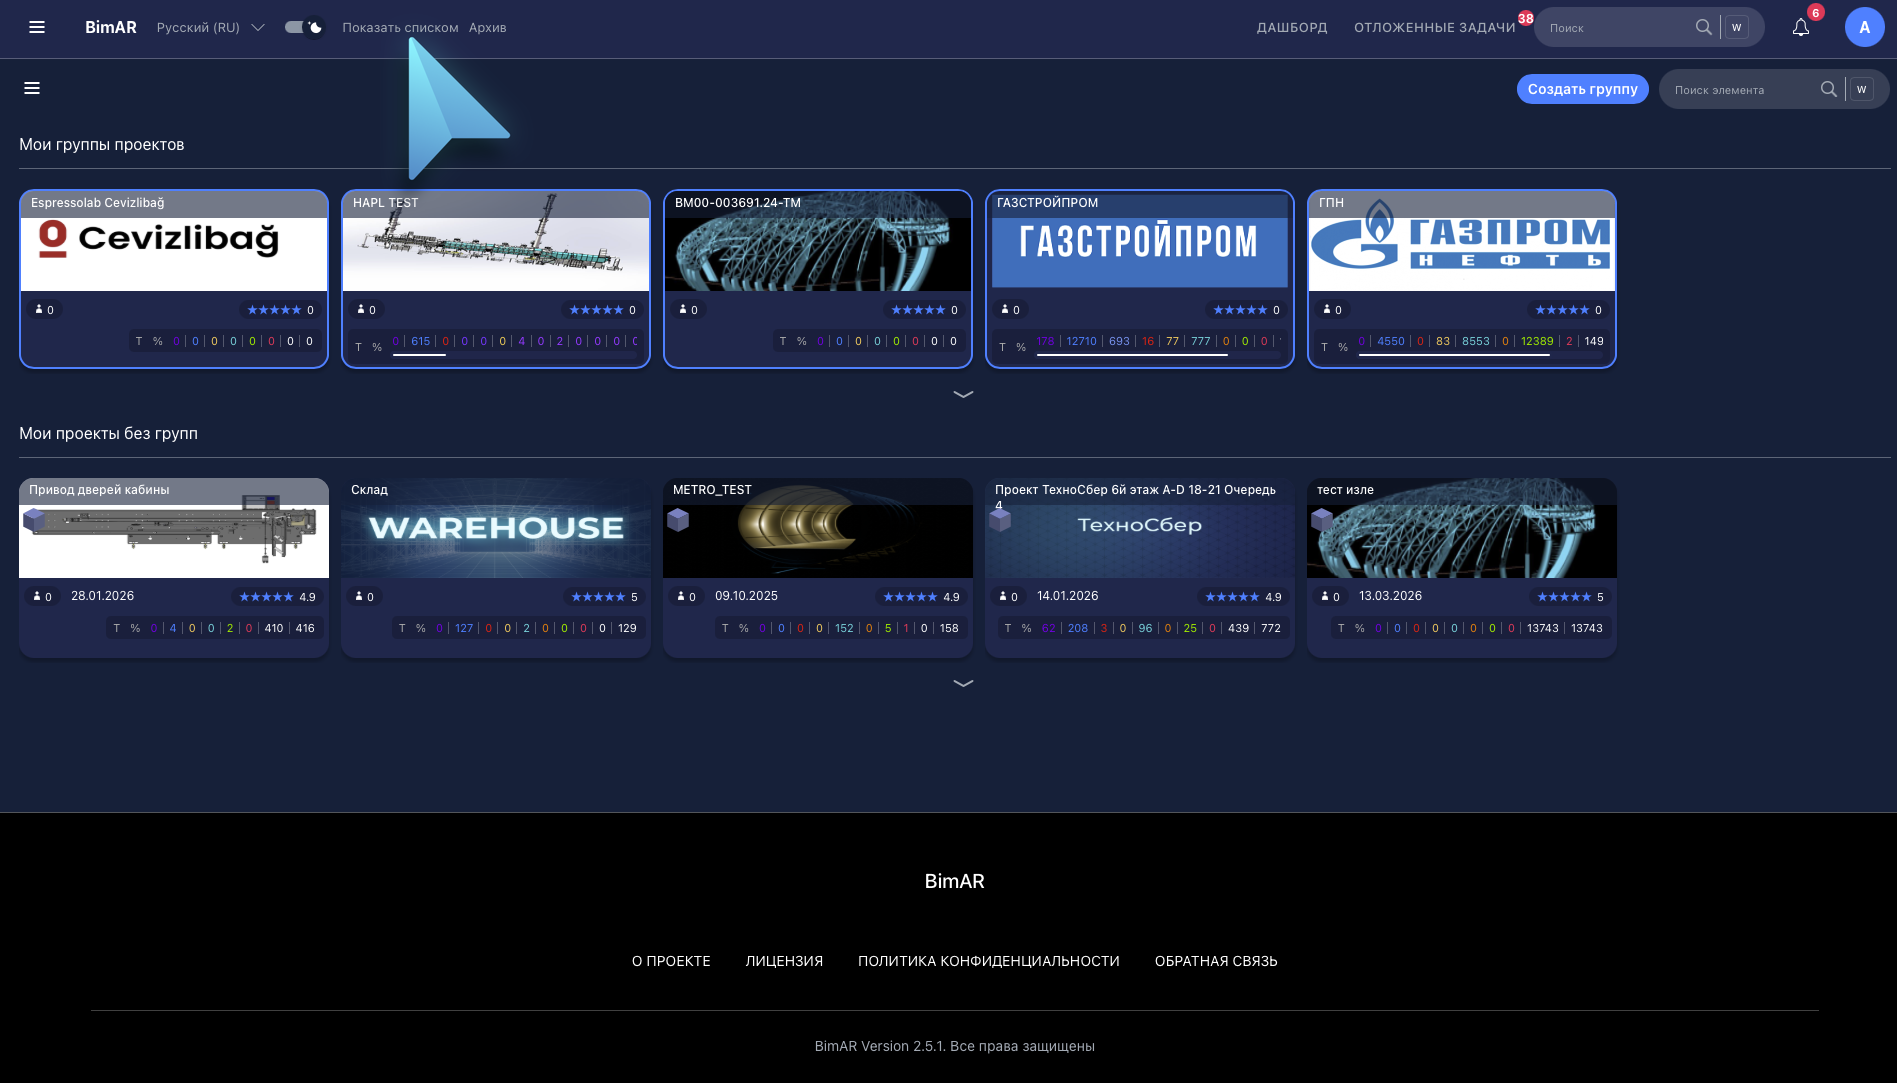Toggle the '%' switch on 'Склад' card
This screenshot has width=1897, height=1083.
coord(421,628)
